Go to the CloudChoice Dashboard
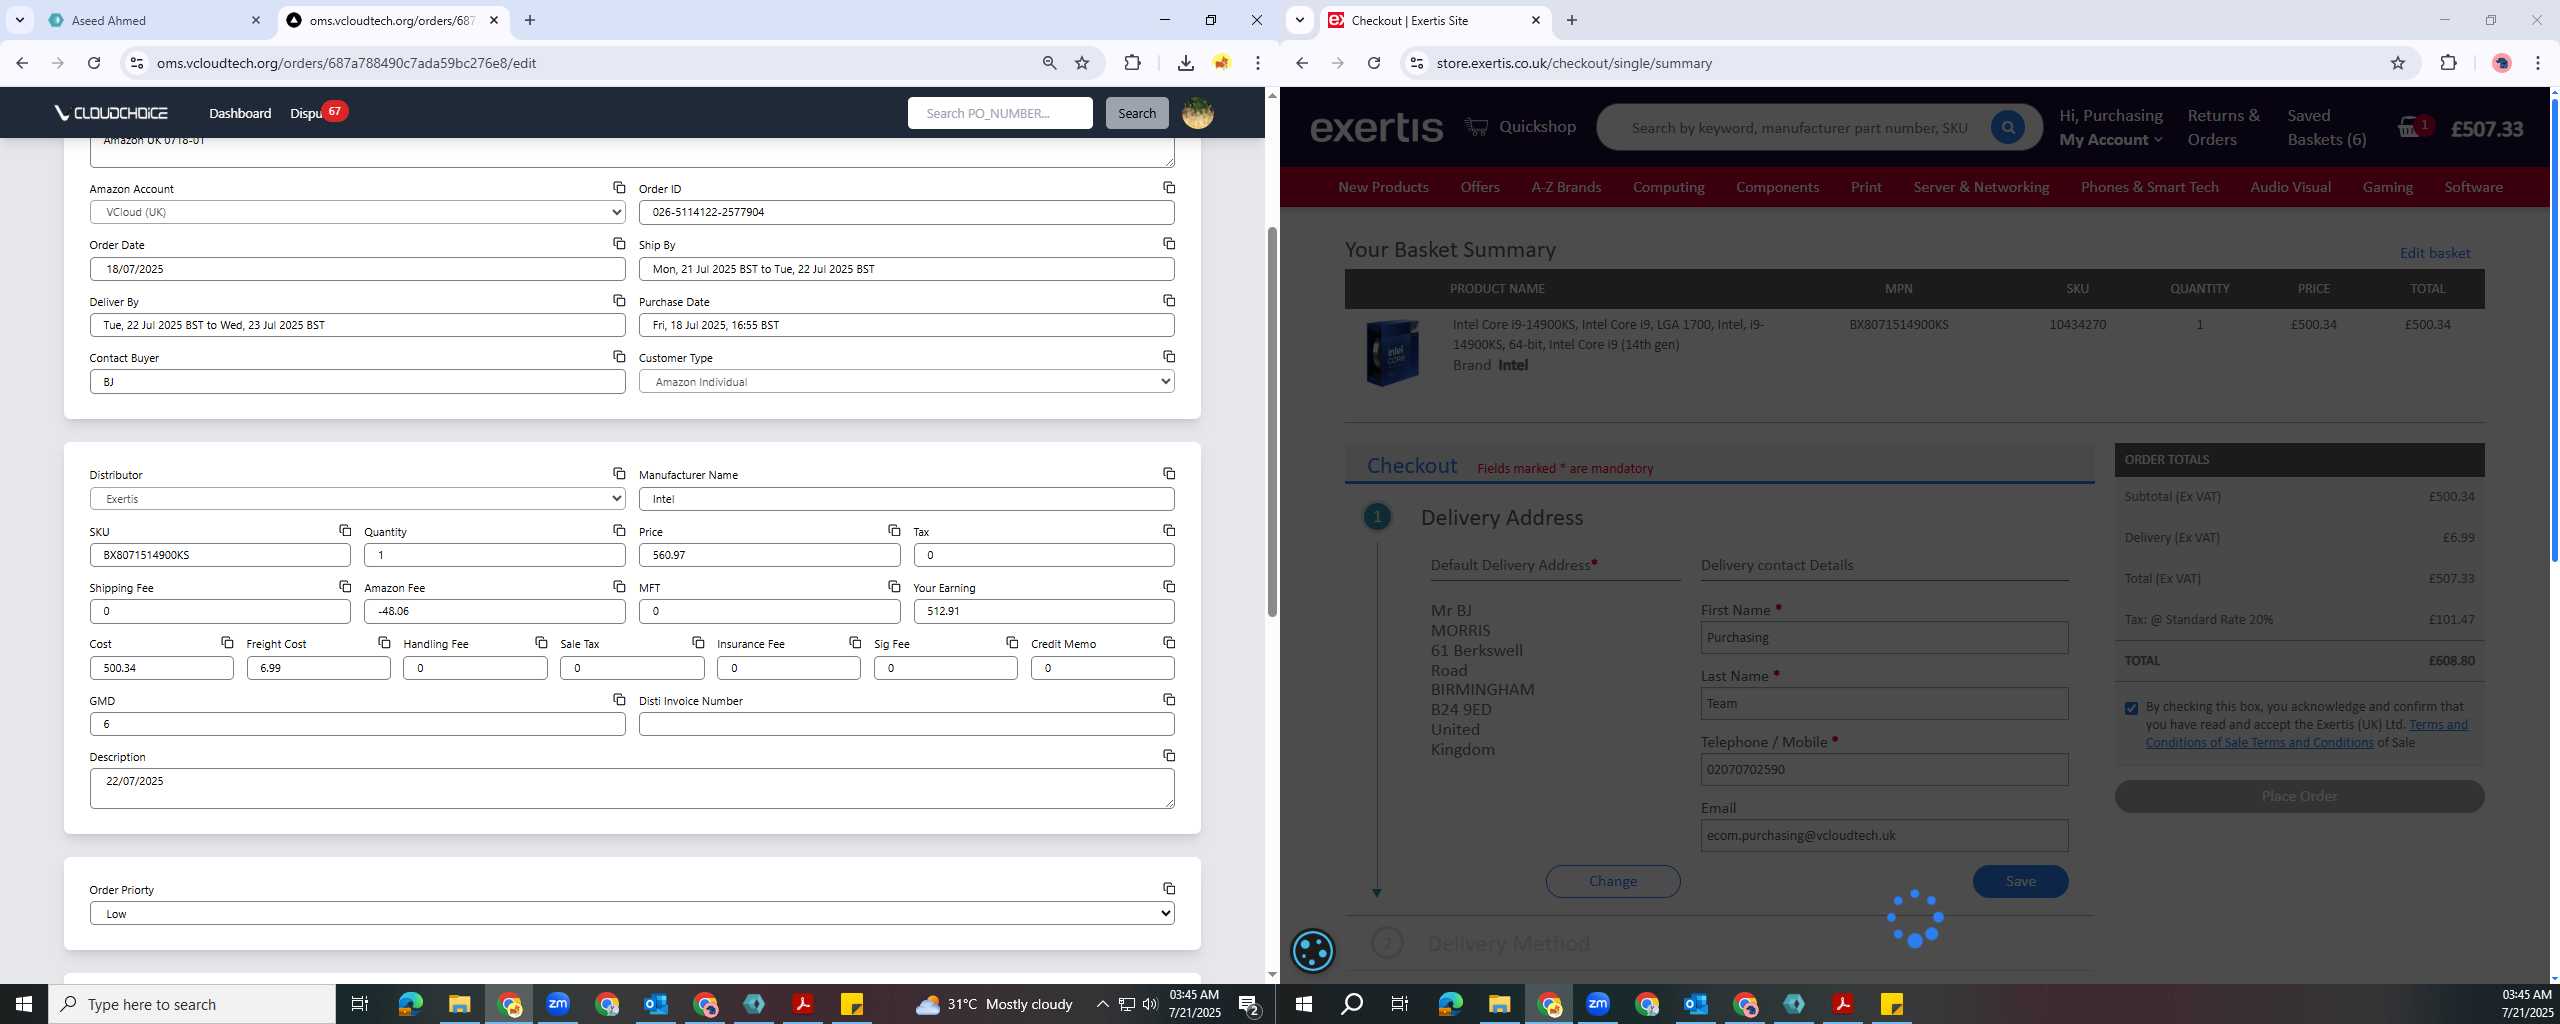 pyautogui.click(x=240, y=113)
